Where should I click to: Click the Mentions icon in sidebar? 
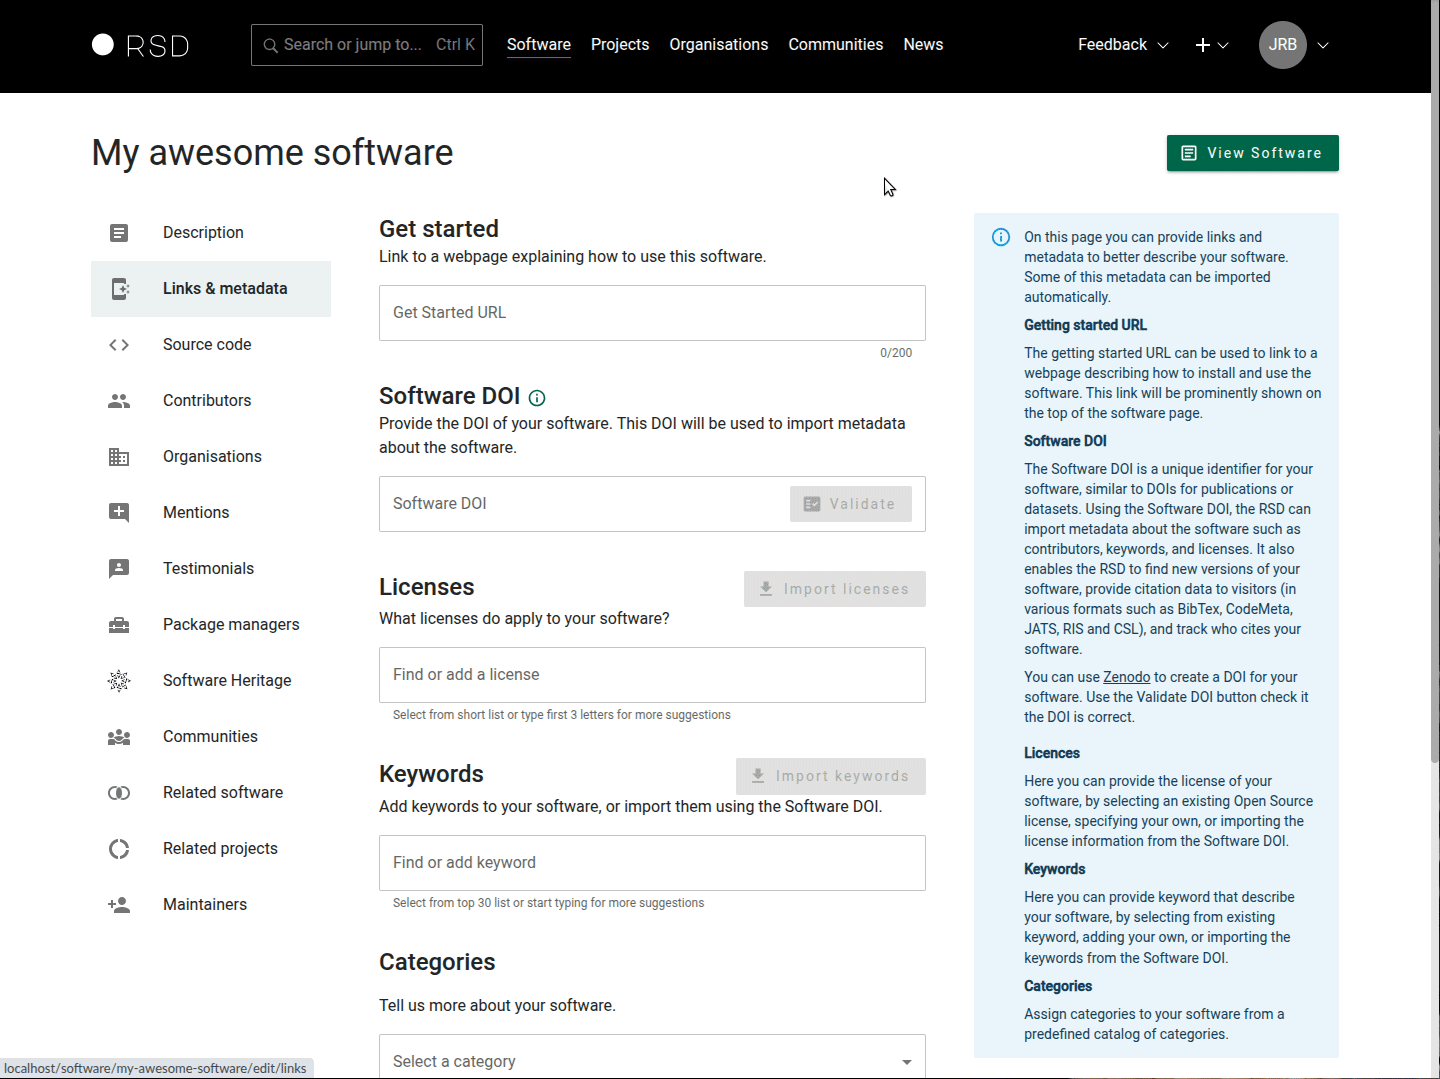tap(119, 513)
